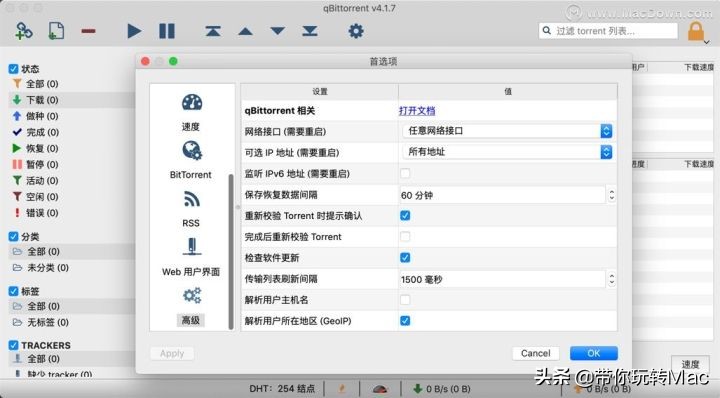This screenshot has height=398, width=720.
Task: Uncheck 重新校验 Torrent 时提示确认
Action: pyautogui.click(x=405, y=215)
